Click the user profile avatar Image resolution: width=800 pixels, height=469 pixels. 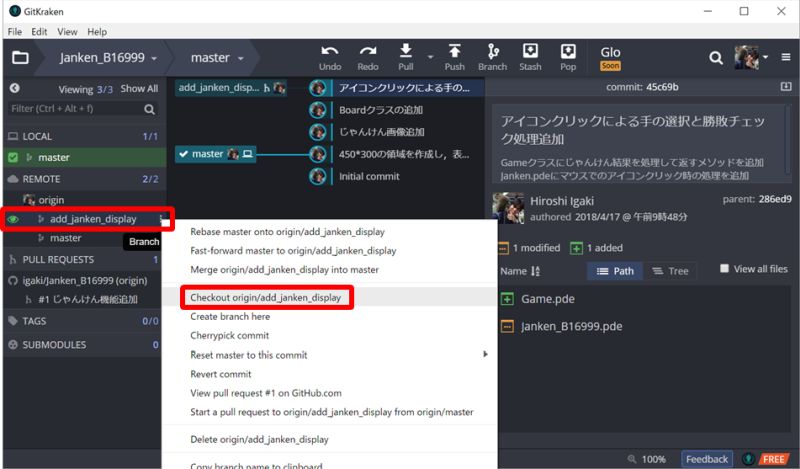(746, 57)
